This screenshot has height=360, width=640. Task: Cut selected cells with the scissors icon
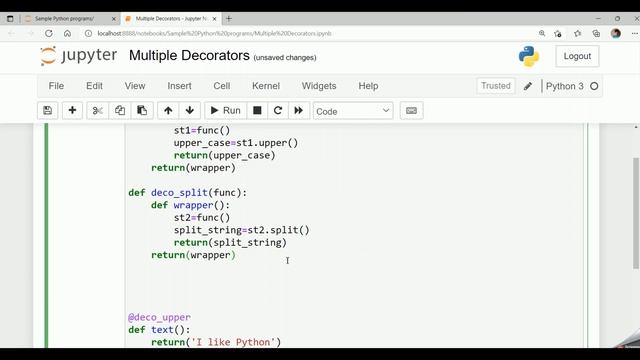click(98, 111)
